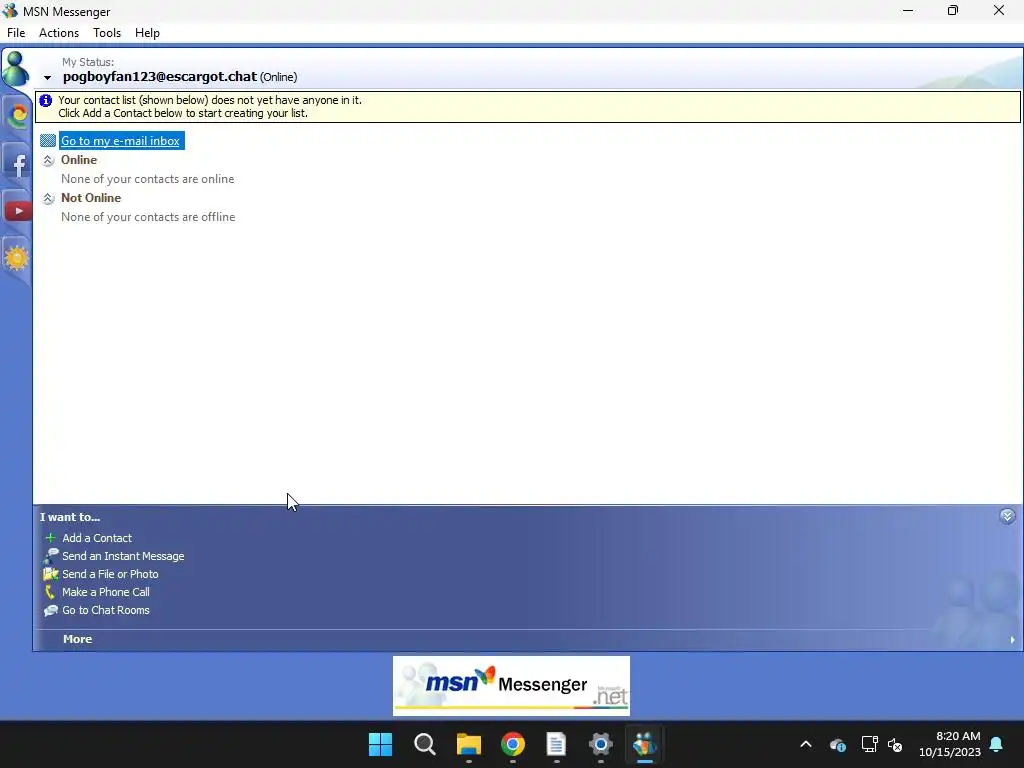Viewport: 1024px width, 768px height.
Task: Open taskbar Search
Action: [x=424, y=744]
